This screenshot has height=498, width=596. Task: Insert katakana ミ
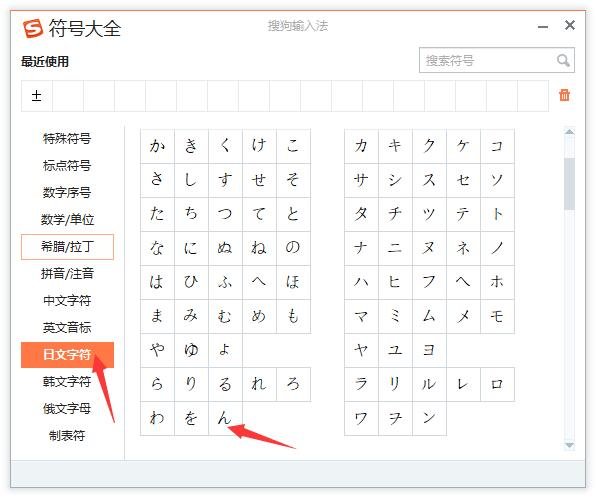point(395,316)
